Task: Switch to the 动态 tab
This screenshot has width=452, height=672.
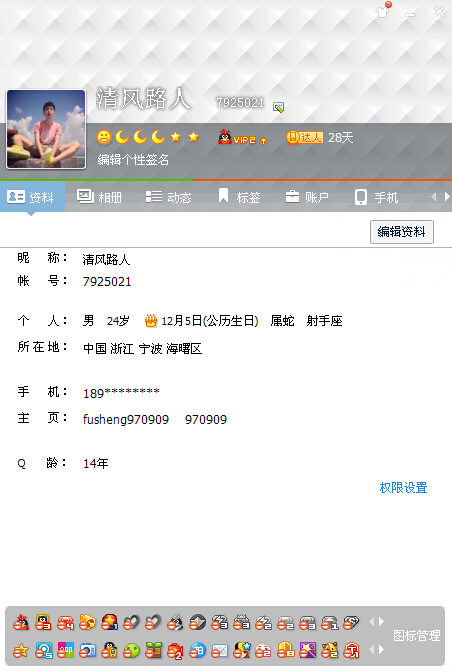Action: (x=168, y=197)
